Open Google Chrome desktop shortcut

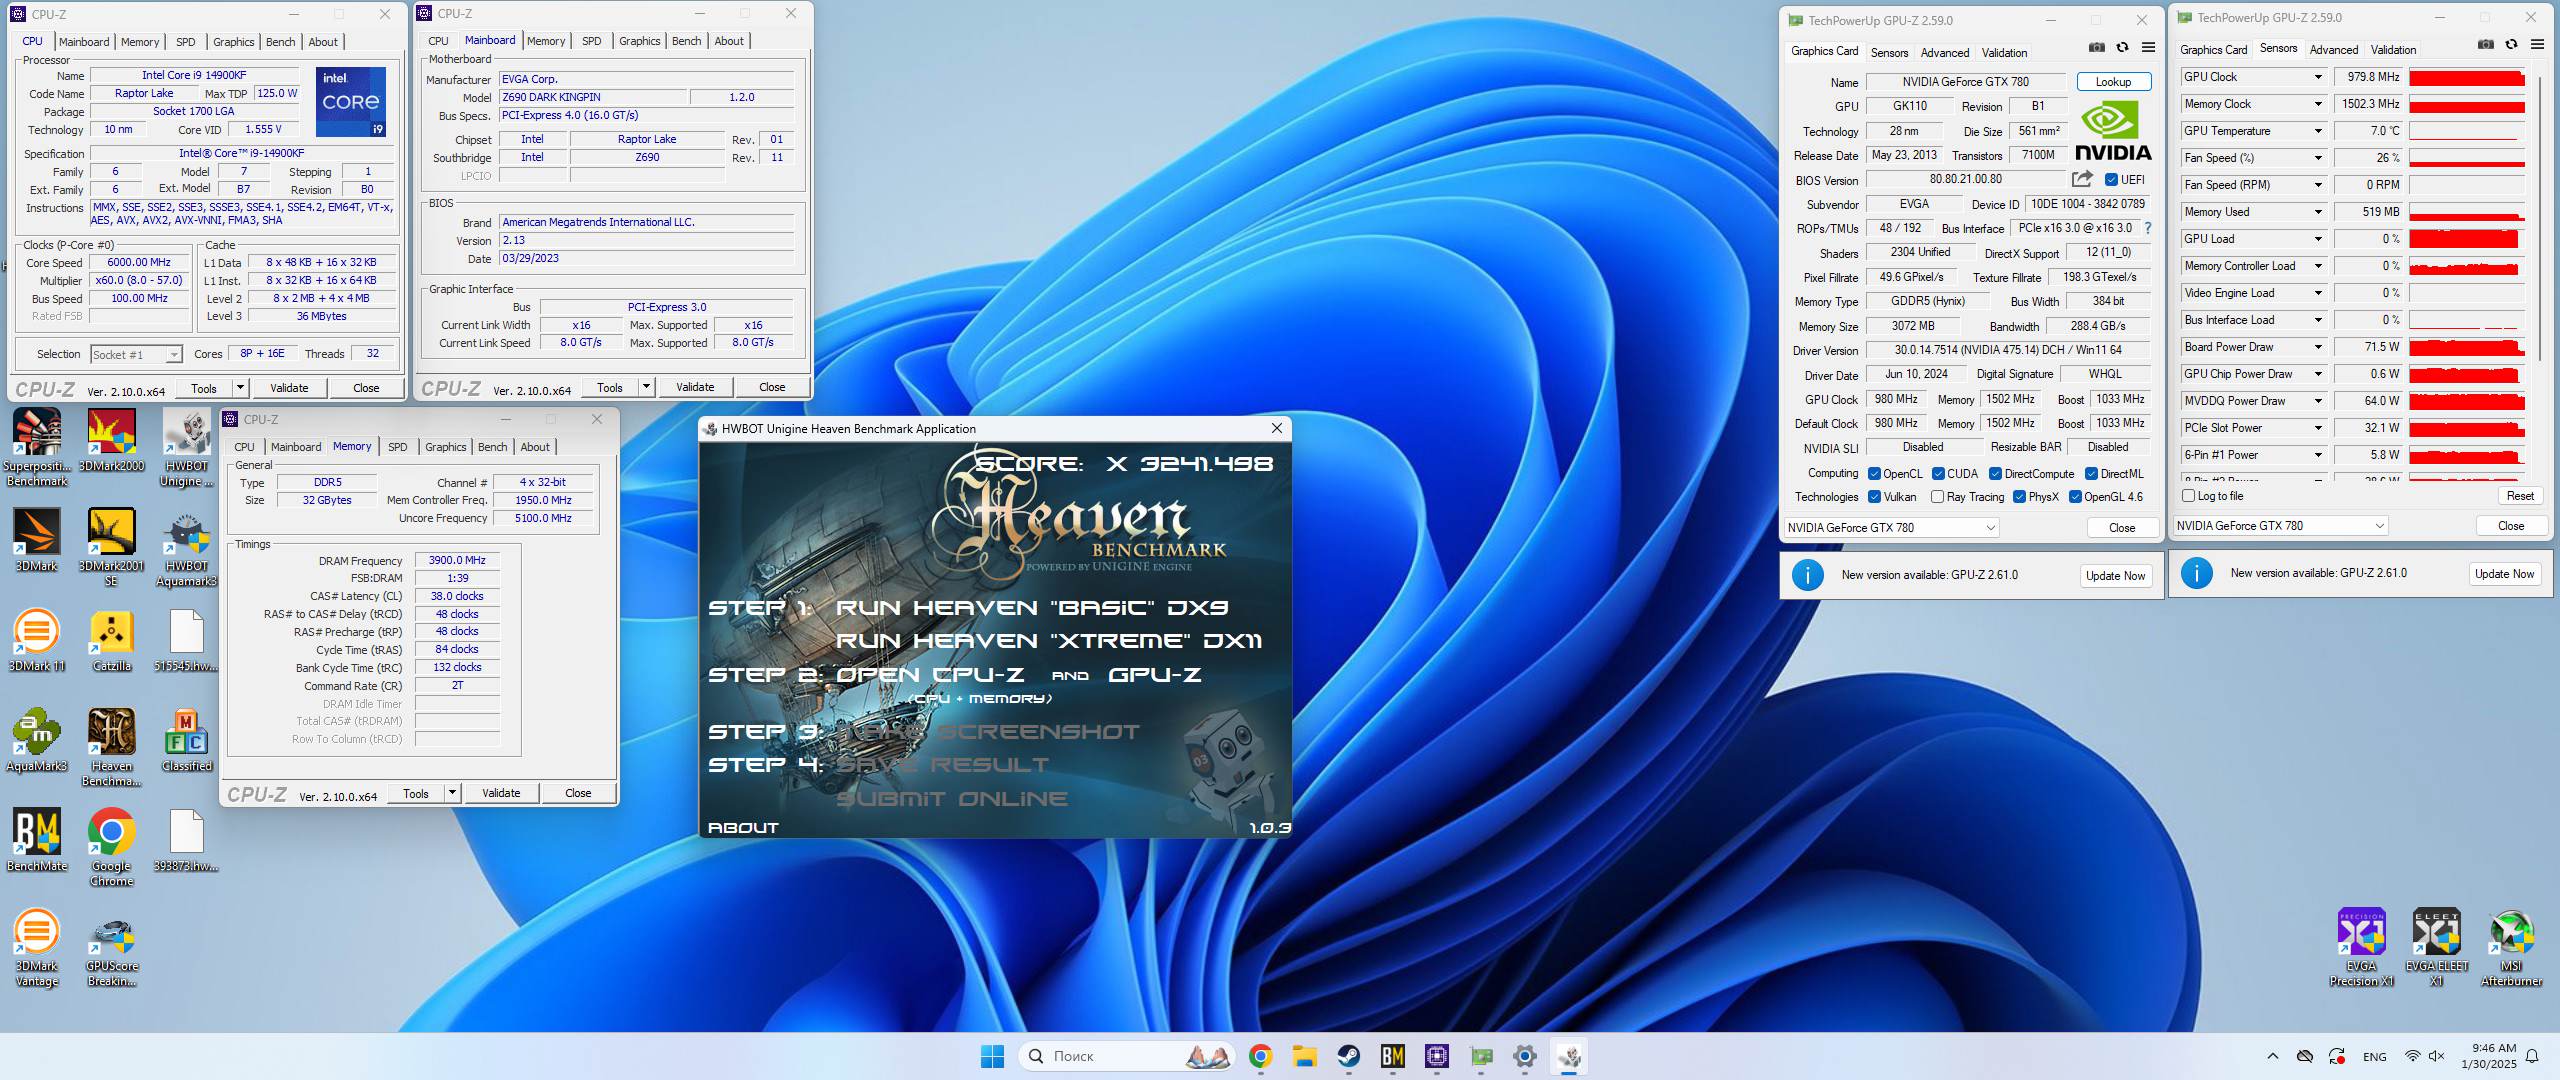tap(111, 846)
